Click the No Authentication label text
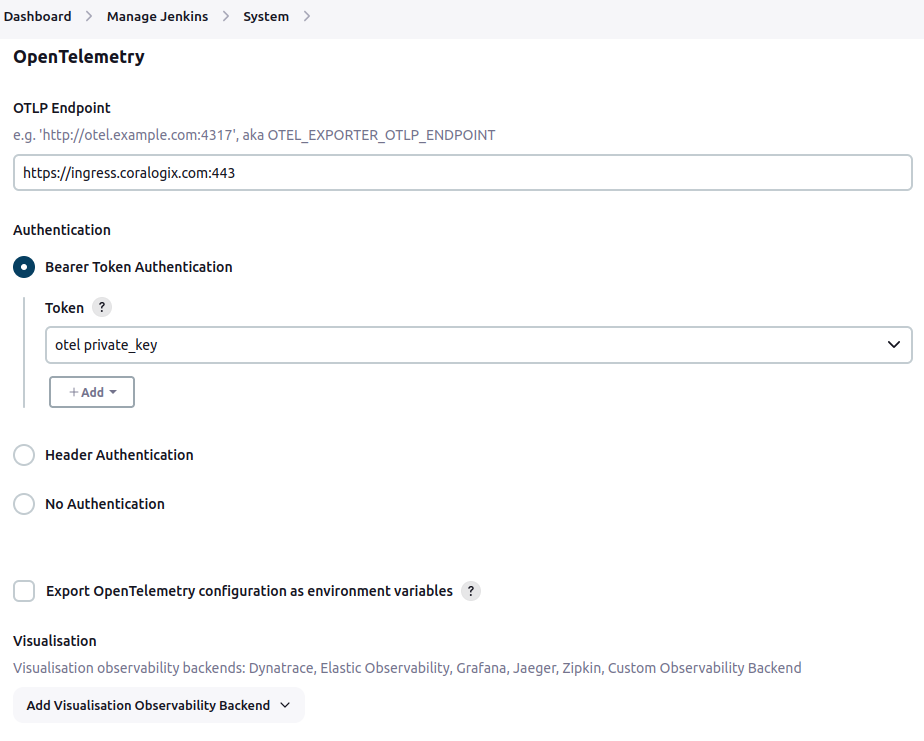This screenshot has height=741, width=924. [x=105, y=504]
